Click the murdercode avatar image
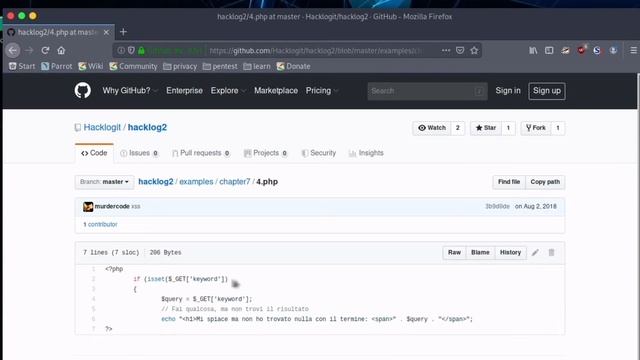640x360 pixels. pos(88,207)
